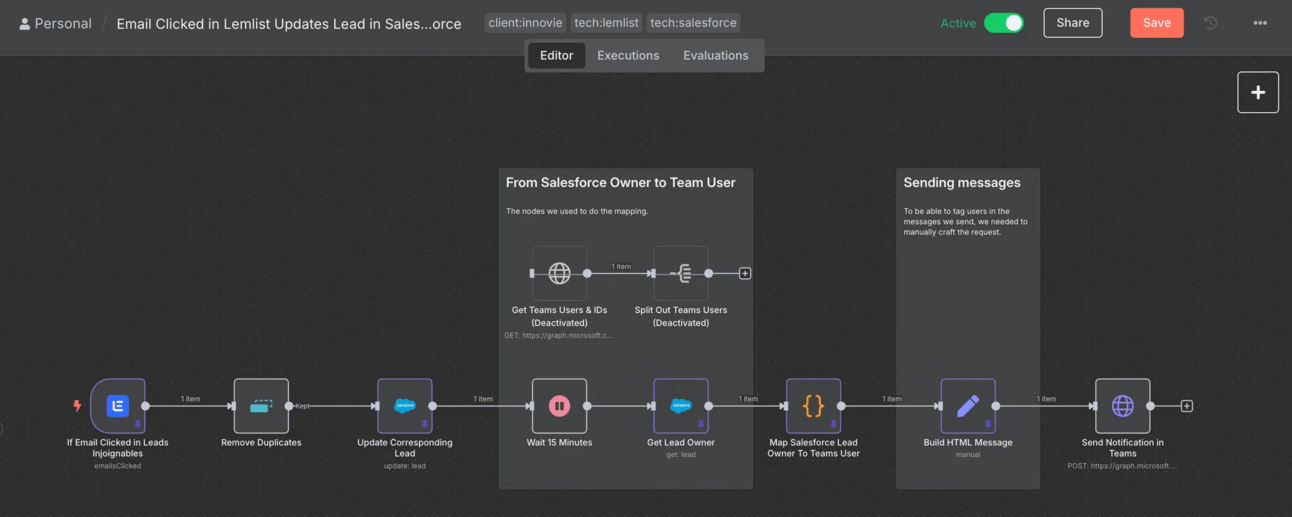
Task: Click the pin icon on Build HTML Message
Action: [x=987, y=425]
